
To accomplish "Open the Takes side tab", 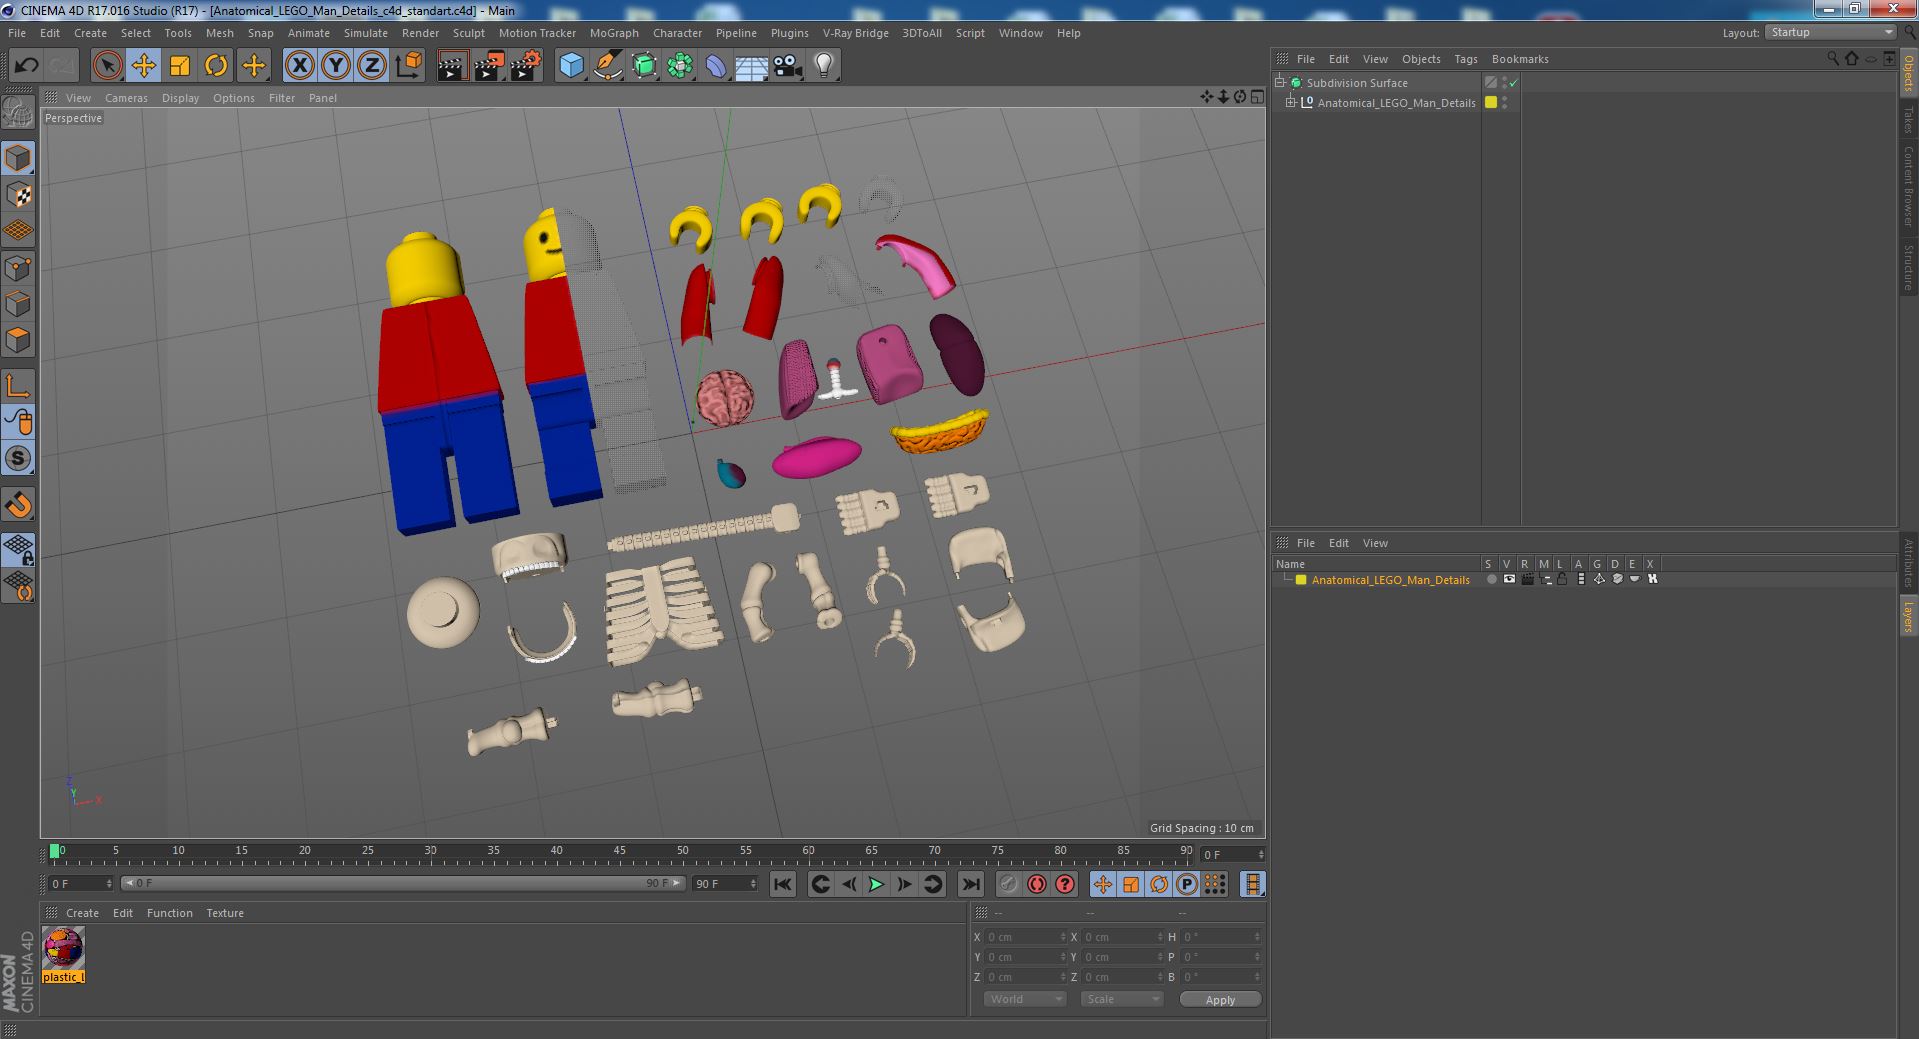I will (x=1909, y=120).
